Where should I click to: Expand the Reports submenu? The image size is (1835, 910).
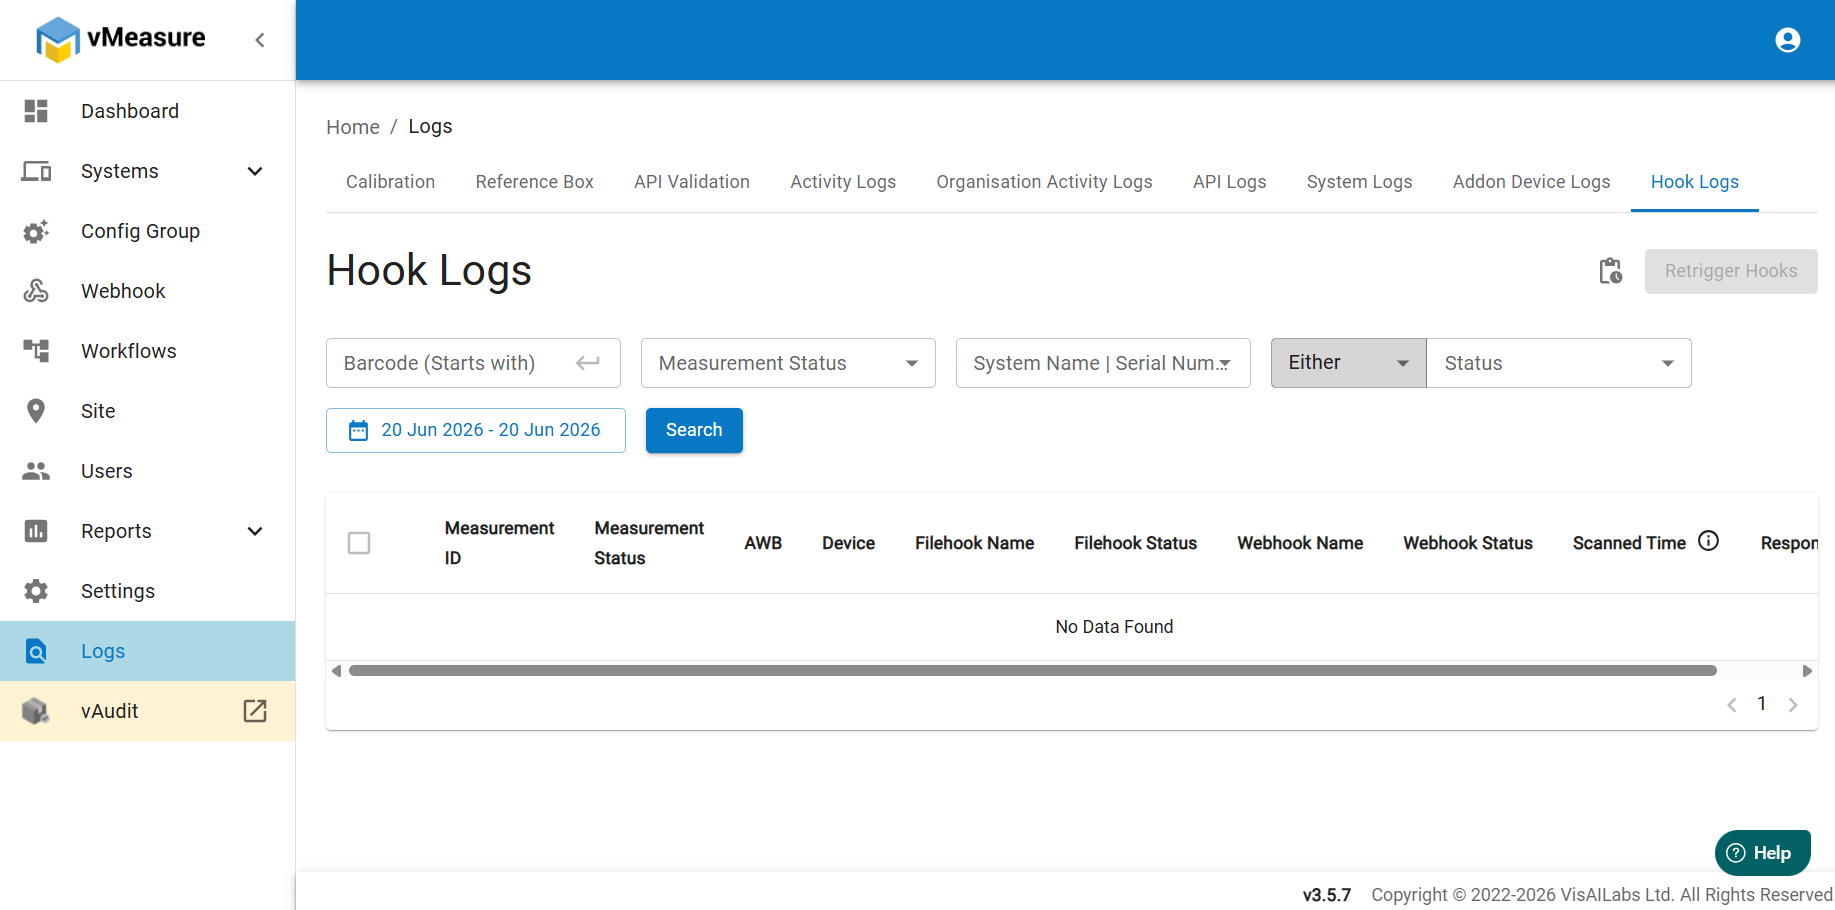(255, 531)
